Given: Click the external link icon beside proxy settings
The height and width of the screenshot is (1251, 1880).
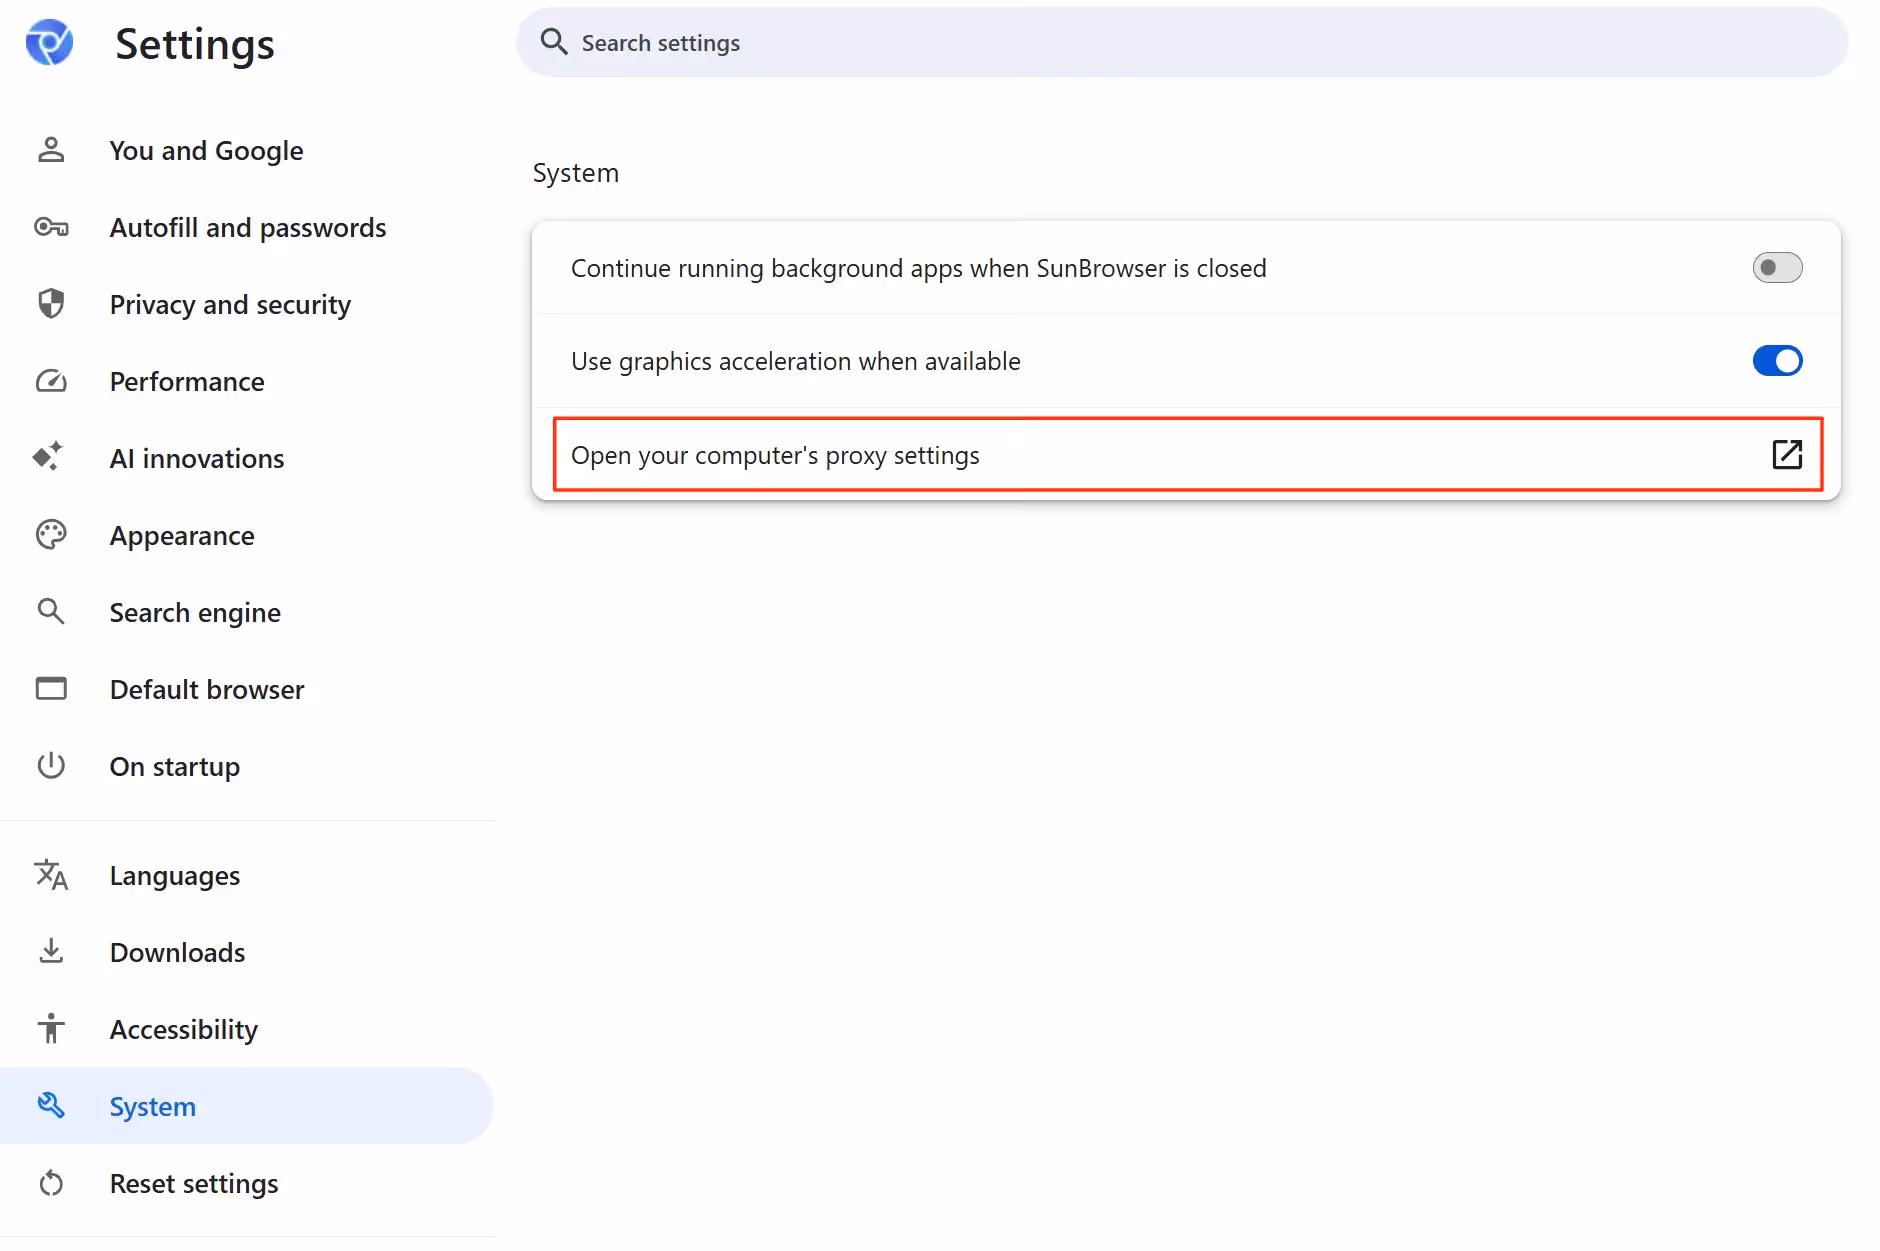Looking at the screenshot, I should click(1787, 455).
